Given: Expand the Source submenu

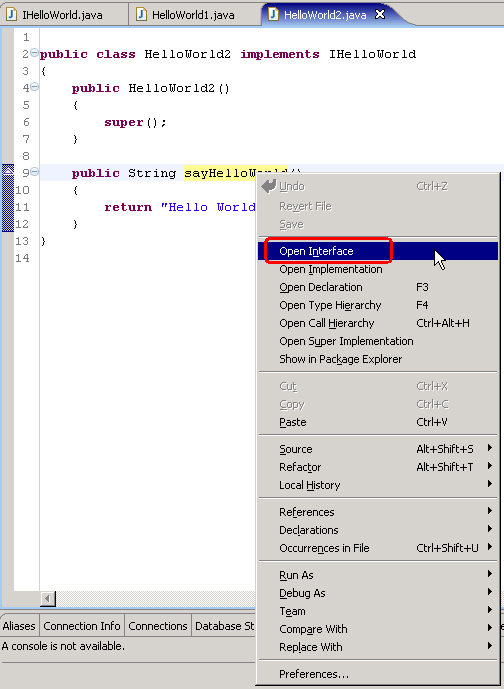Looking at the screenshot, I should 378,449.
